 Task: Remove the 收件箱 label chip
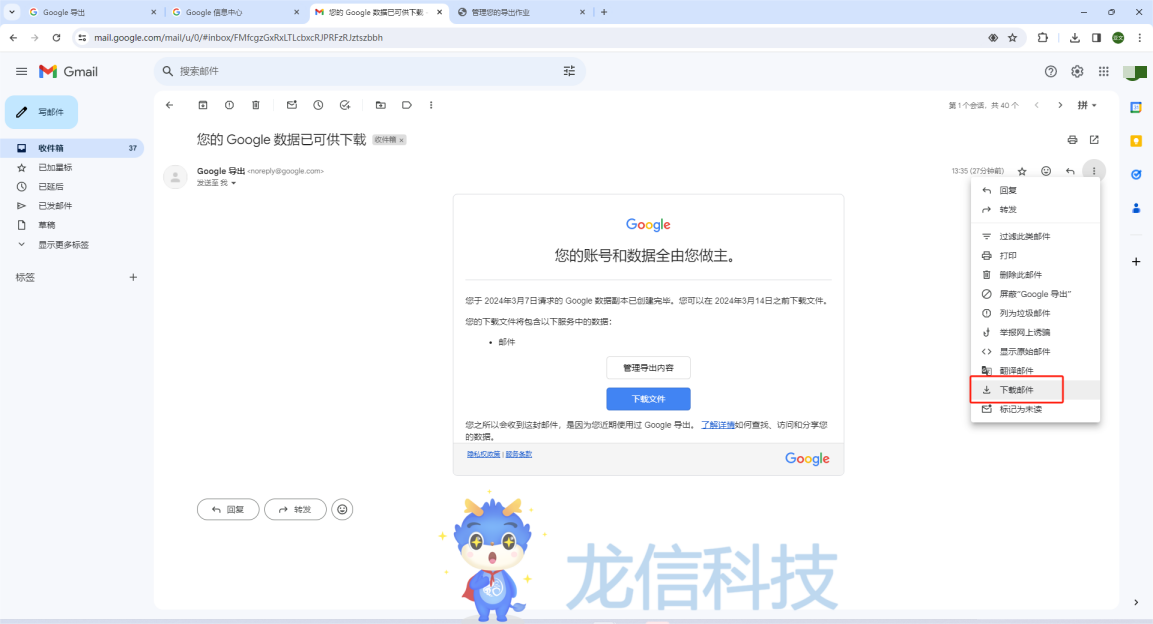click(401, 140)
